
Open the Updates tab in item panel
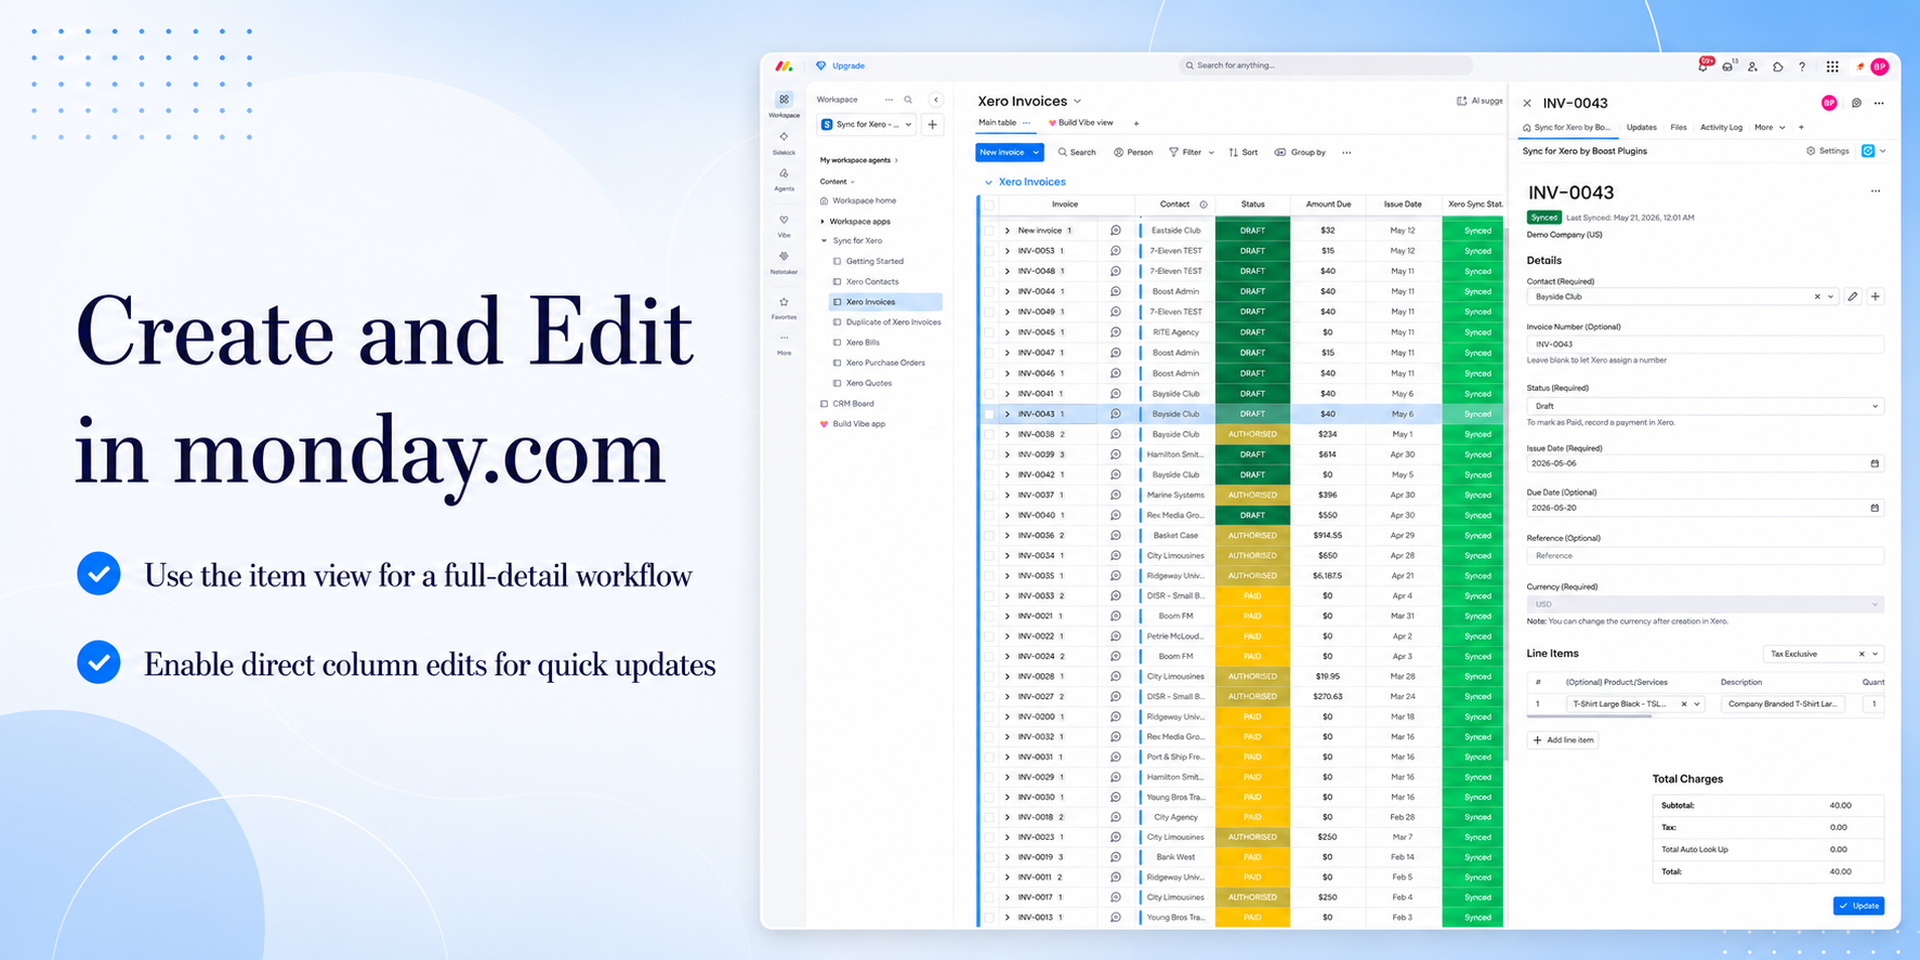point(1641,128)
